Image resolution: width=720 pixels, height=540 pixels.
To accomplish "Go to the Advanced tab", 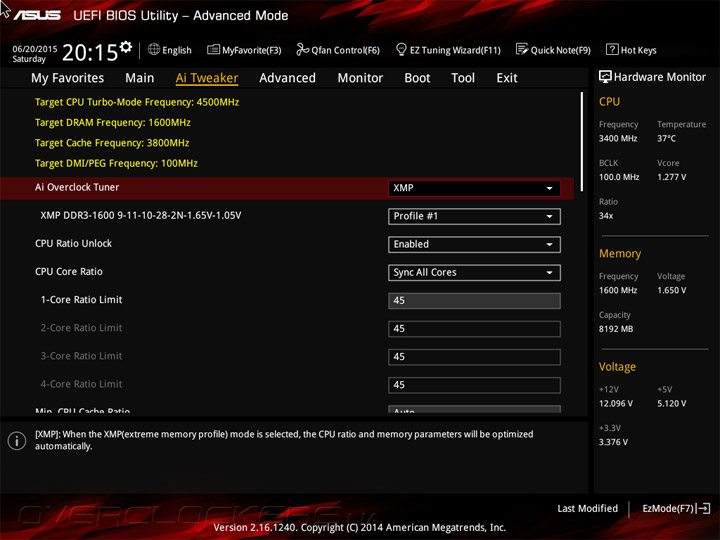I will [x=287, y=78].
